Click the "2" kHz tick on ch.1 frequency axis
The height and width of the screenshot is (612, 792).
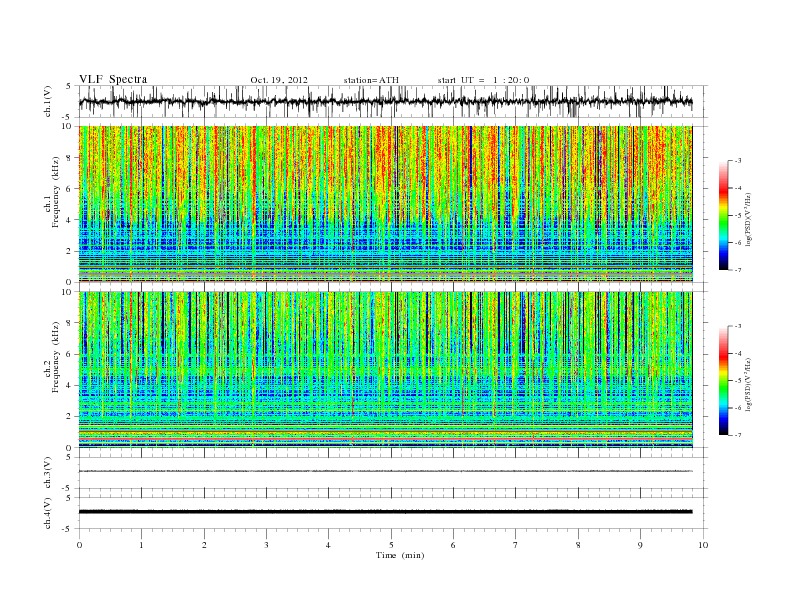pyautogui.click(x=69, y=251)
